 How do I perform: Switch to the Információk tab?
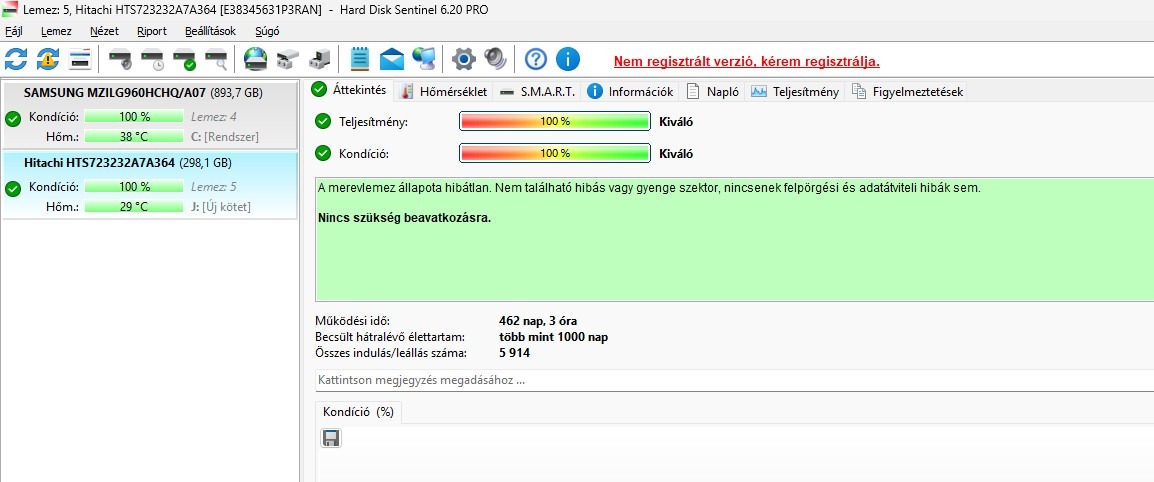(x=631, y=92)
